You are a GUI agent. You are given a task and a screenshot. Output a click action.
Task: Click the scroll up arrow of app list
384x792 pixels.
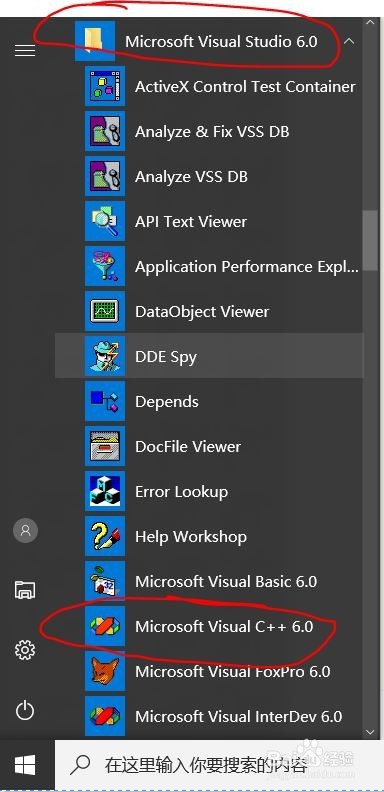(x=371, y=23)
